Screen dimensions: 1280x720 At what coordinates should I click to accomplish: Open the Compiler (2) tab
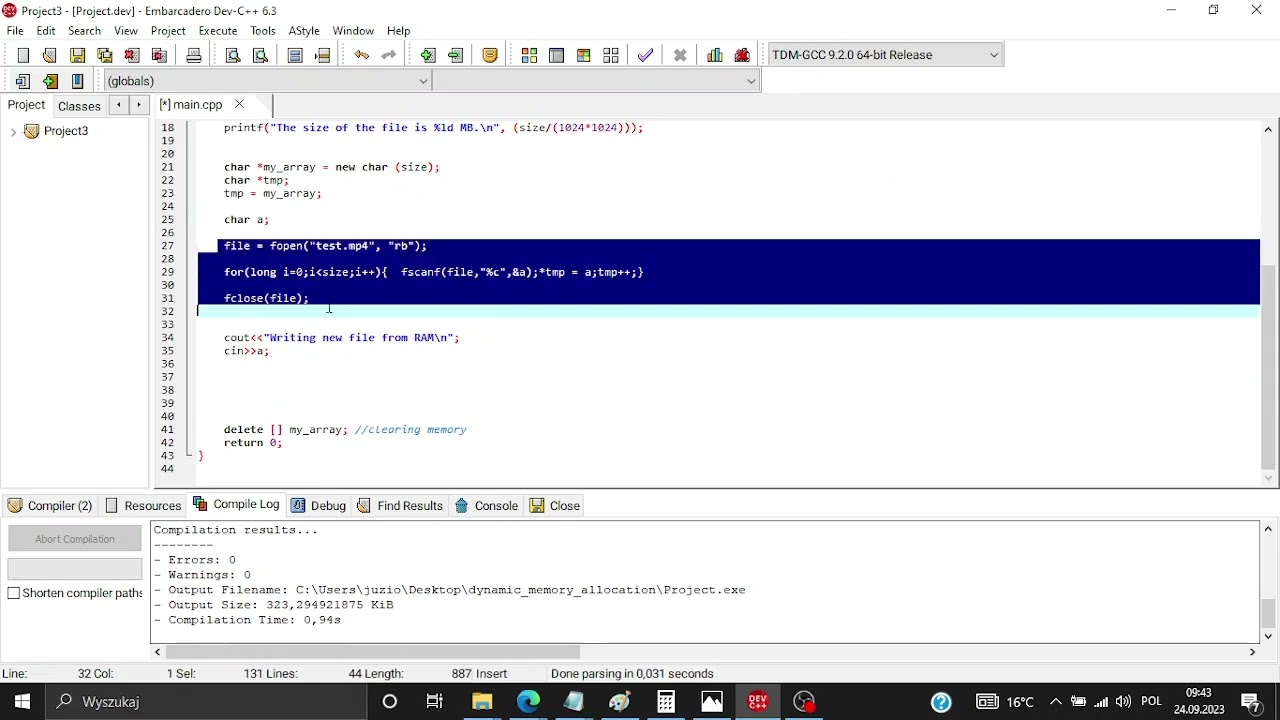tap(50, 506)
